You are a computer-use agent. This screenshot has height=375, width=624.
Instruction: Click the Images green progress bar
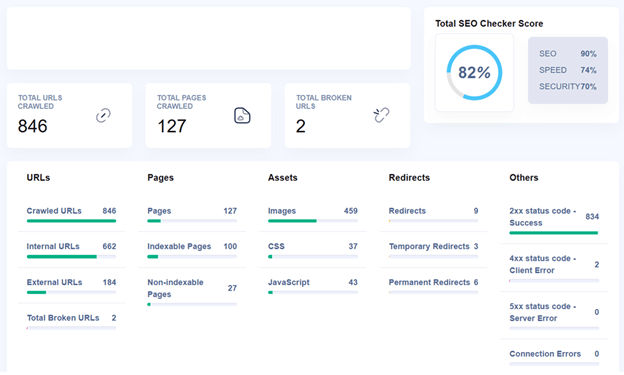click(x=292, y=221)
